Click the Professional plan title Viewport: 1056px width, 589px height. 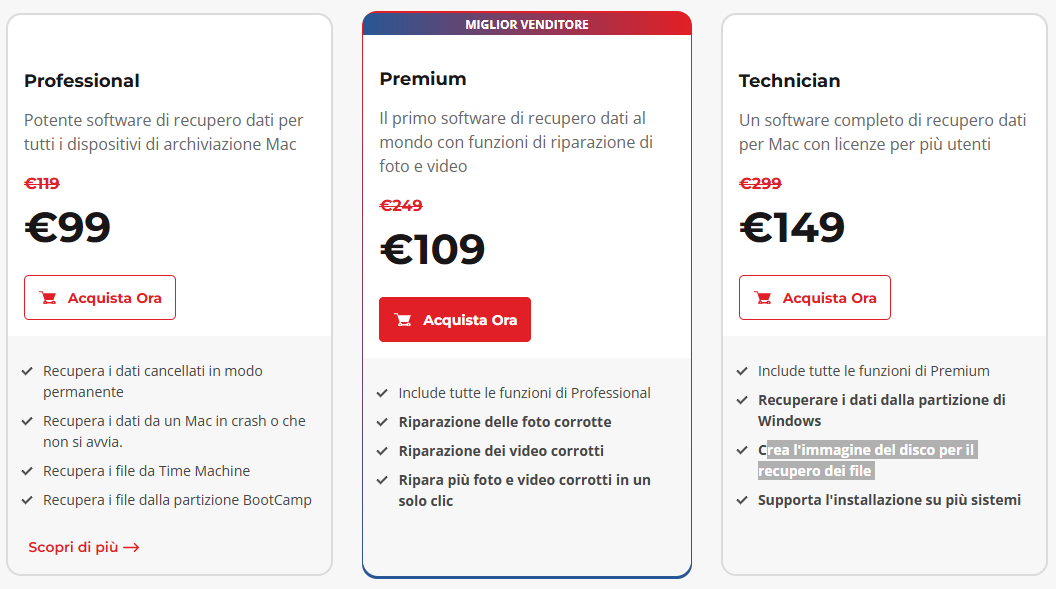pos(82,81)
